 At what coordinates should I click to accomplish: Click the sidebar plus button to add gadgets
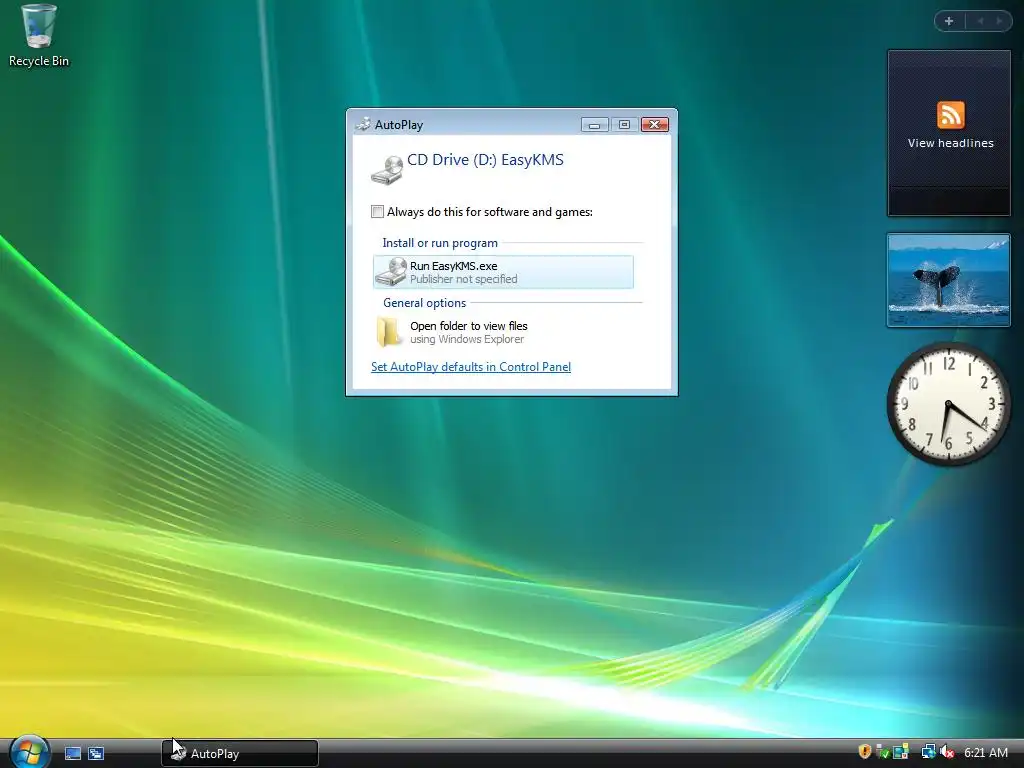point(949,21)
